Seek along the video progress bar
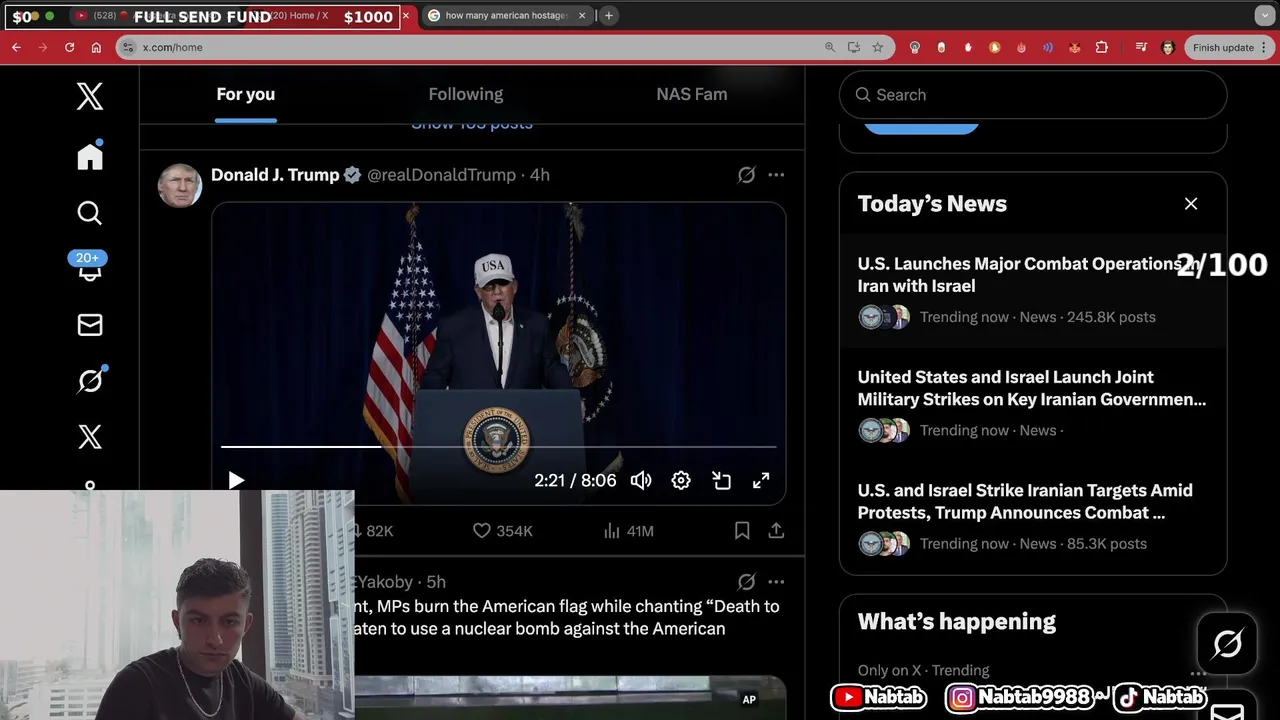Image resolution: width=1280 pixels, height=720 pixels. (498, 447)
